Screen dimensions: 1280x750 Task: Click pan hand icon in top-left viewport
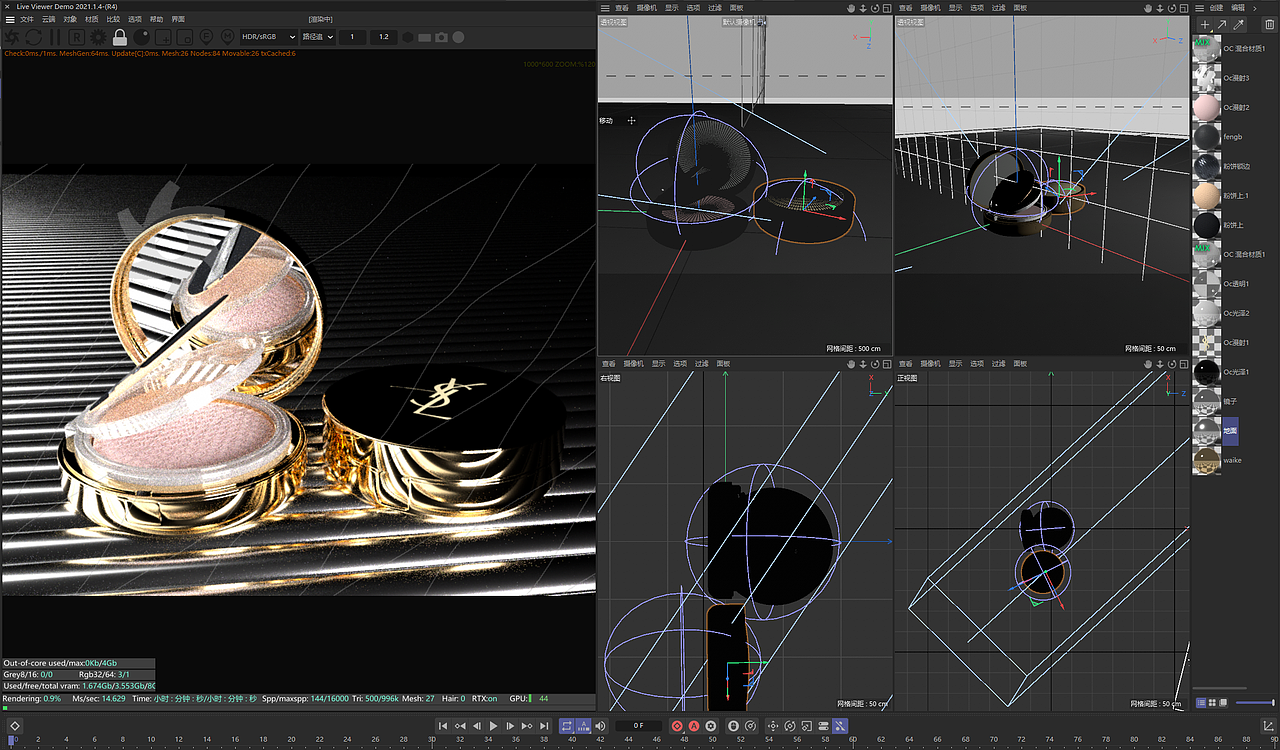pyautogui.click(x=852, y=8)
